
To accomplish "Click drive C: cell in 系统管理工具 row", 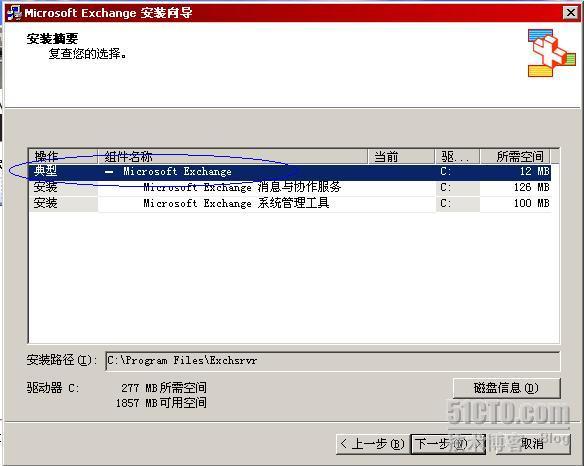I will [x=458, y=203].
